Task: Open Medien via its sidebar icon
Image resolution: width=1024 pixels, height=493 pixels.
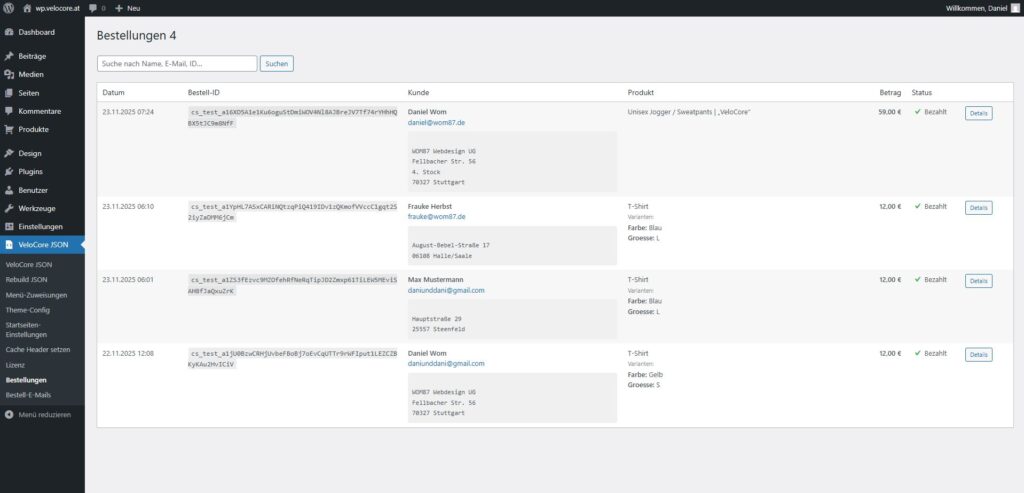Action: point(9,74)
